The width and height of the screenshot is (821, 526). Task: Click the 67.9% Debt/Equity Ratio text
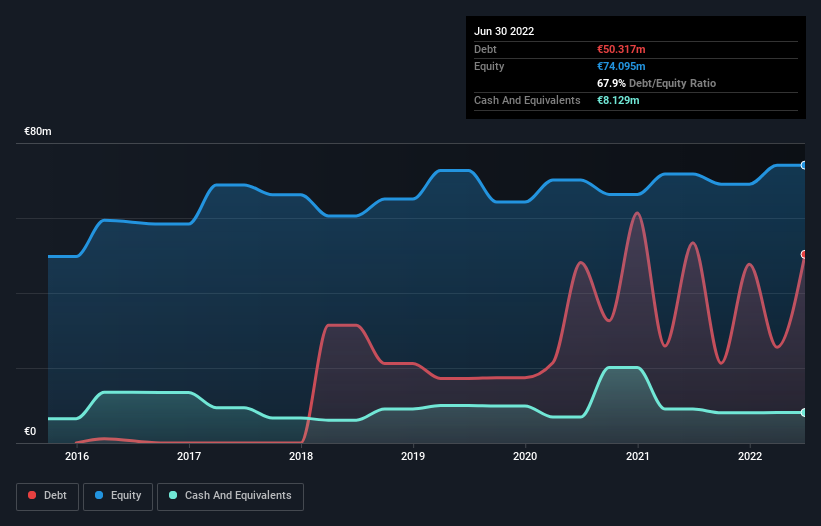656,83
